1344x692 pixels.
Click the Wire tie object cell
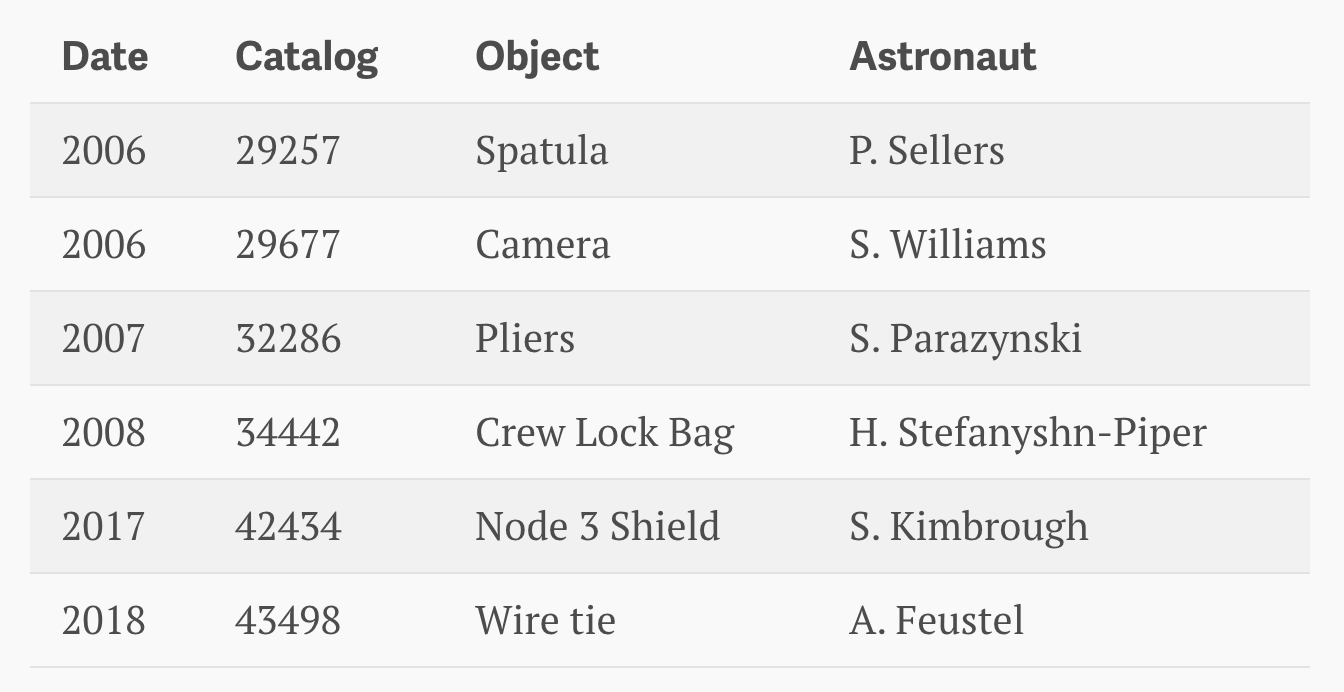click(545, 621)
